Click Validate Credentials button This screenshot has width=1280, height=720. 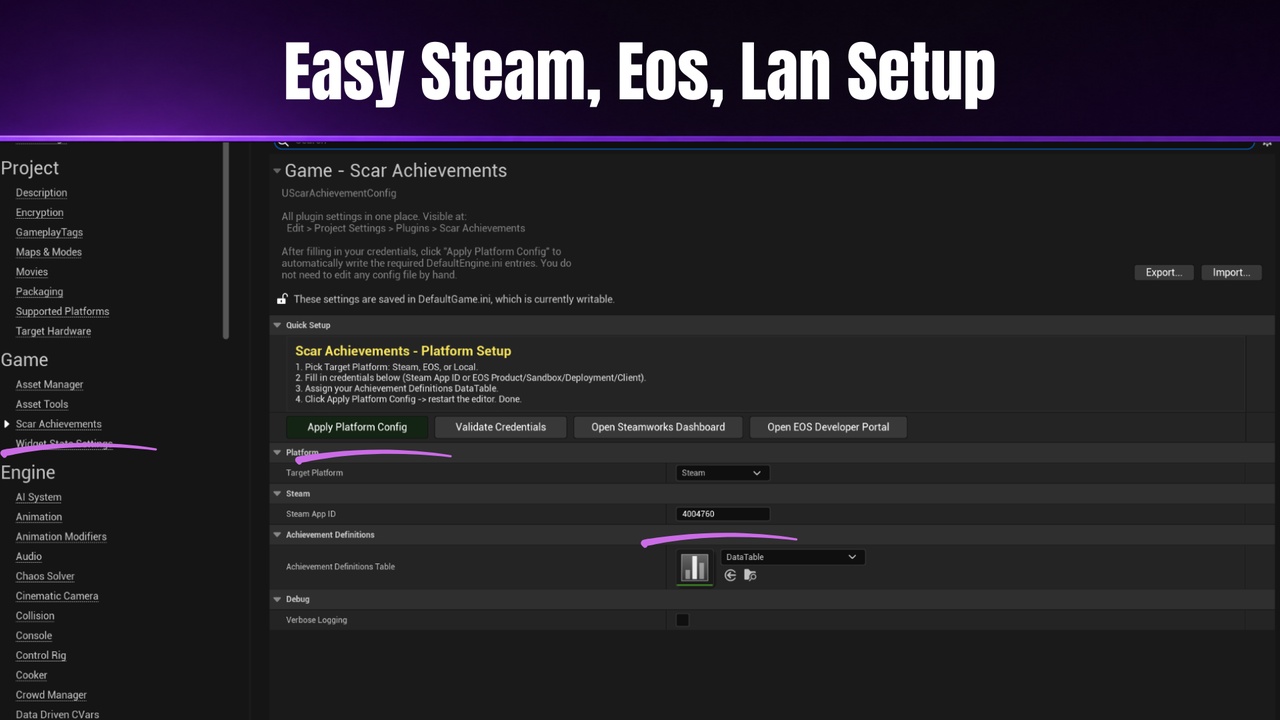pos(501,427)
